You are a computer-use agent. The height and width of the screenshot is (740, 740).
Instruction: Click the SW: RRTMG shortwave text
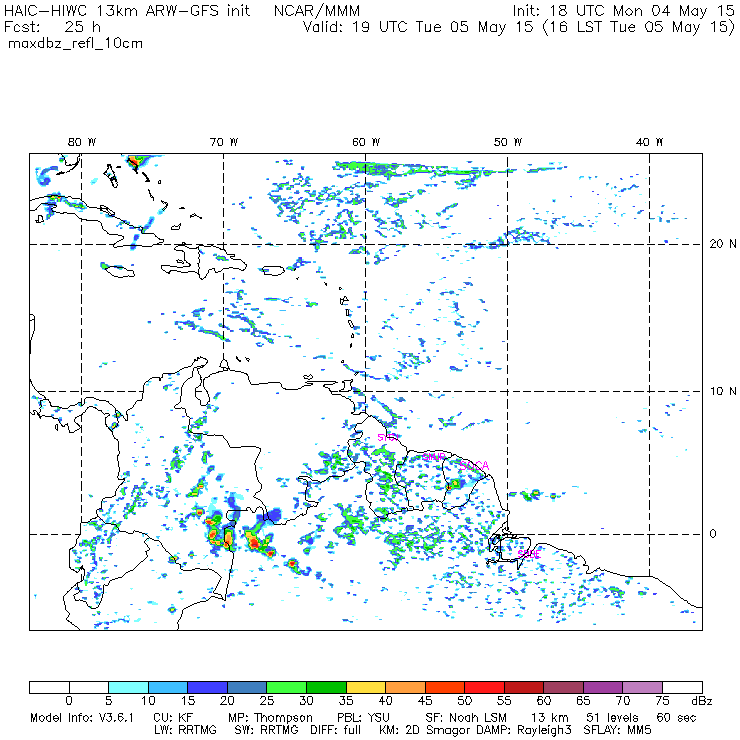point(266,730)
